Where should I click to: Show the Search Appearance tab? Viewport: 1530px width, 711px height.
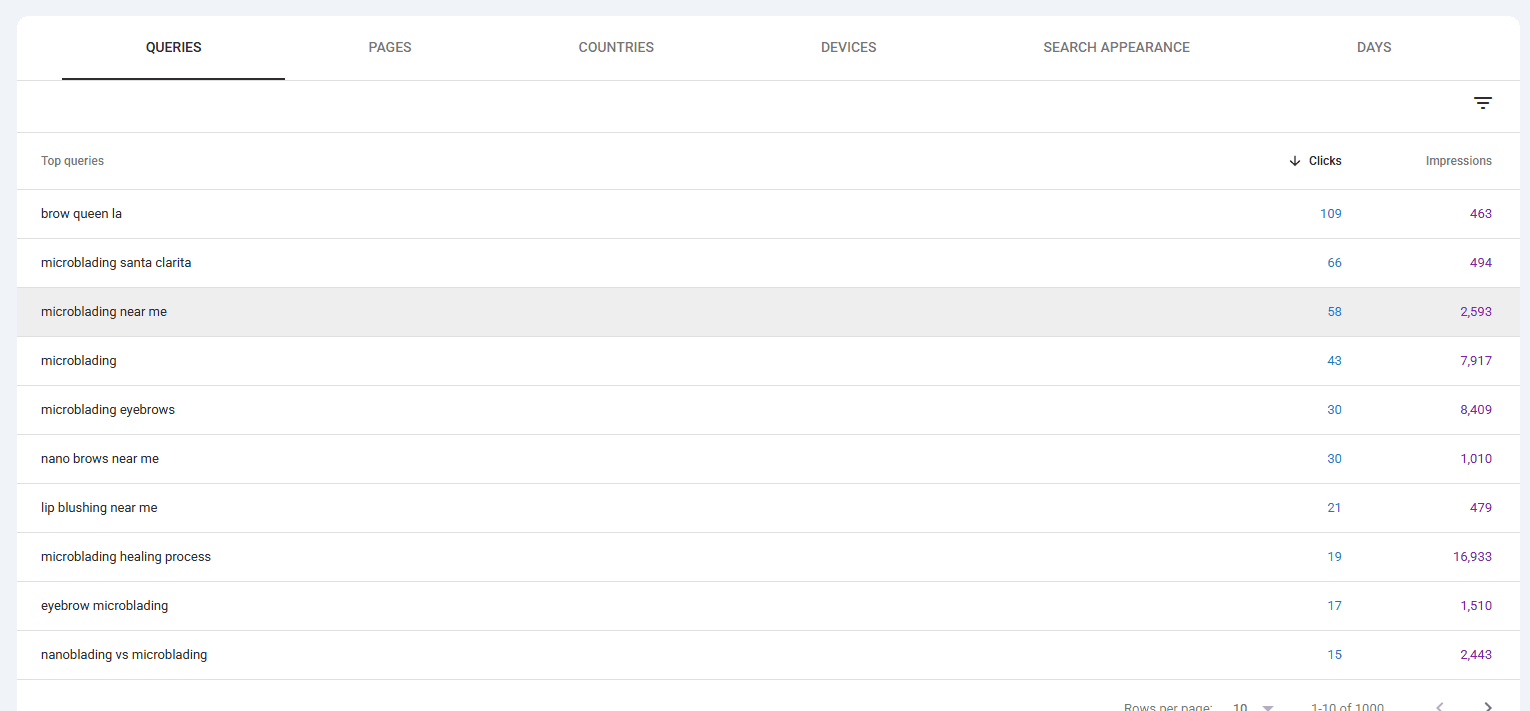[x=1116, y=47]
